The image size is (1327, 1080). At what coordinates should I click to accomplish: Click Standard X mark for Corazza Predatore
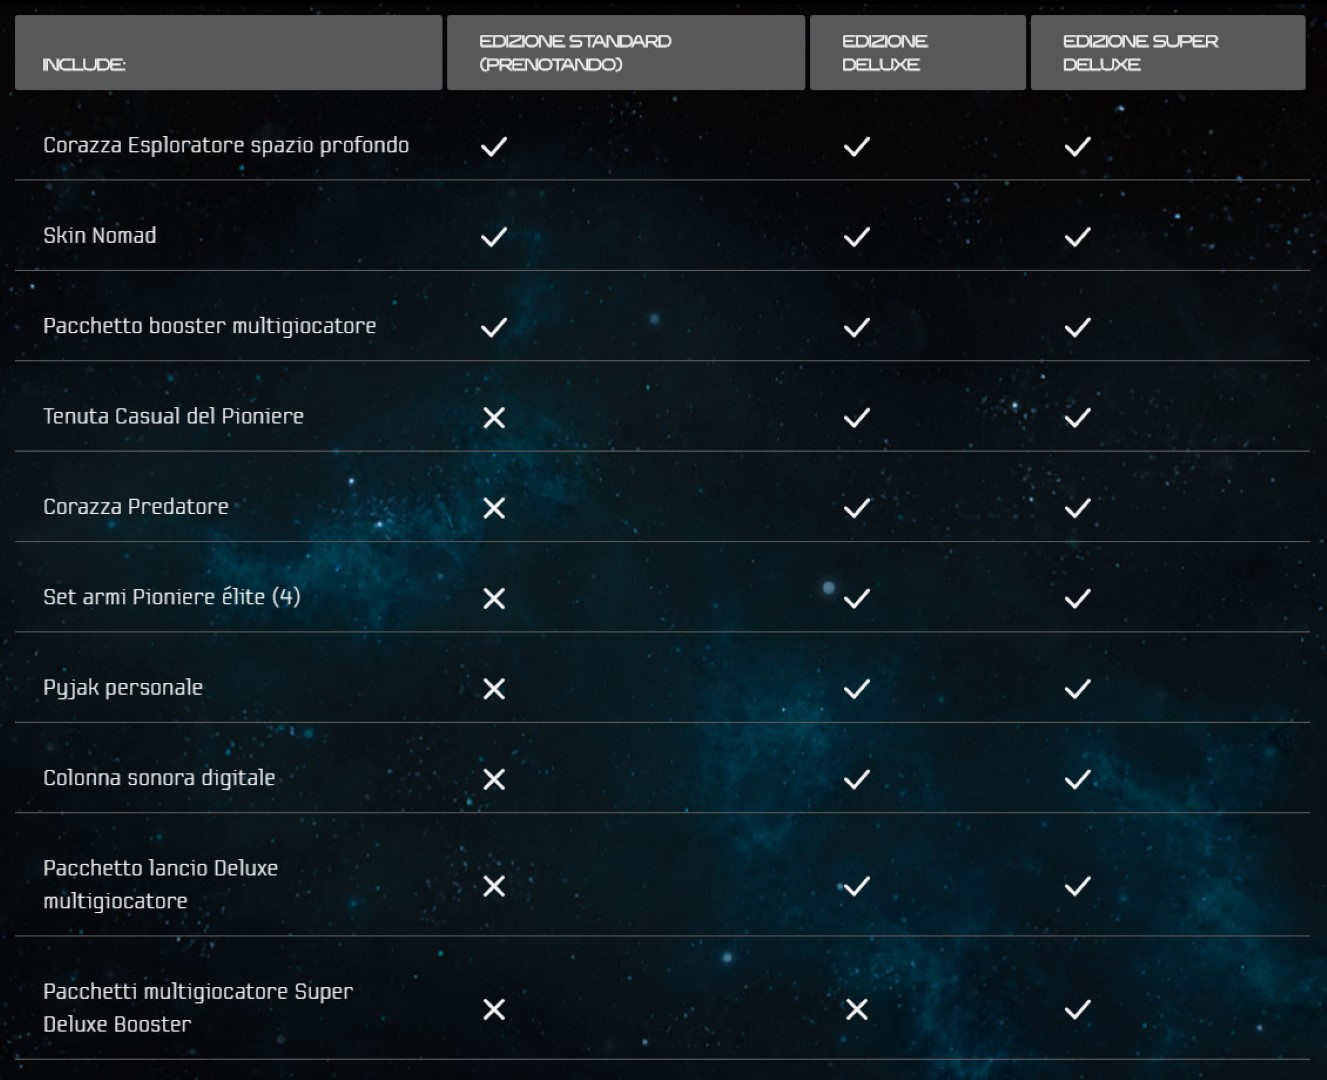(x=494, y=508)
